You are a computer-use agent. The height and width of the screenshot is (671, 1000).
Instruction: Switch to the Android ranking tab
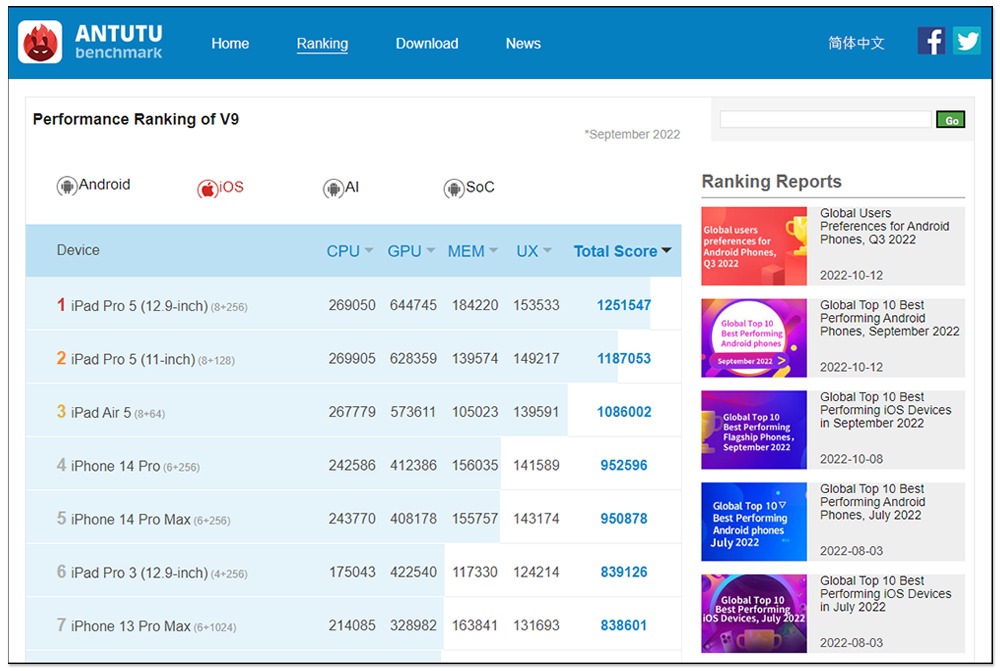(94, 186)
